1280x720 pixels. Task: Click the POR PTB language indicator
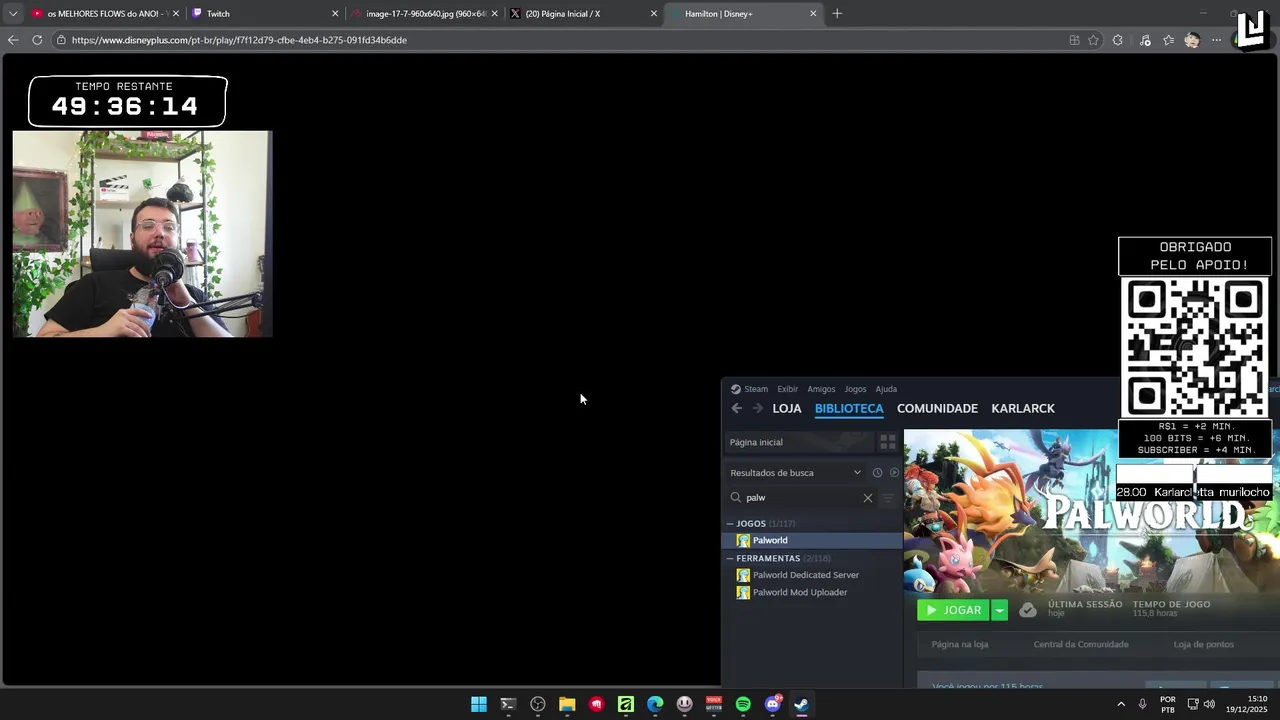(x=1168, y=705)
